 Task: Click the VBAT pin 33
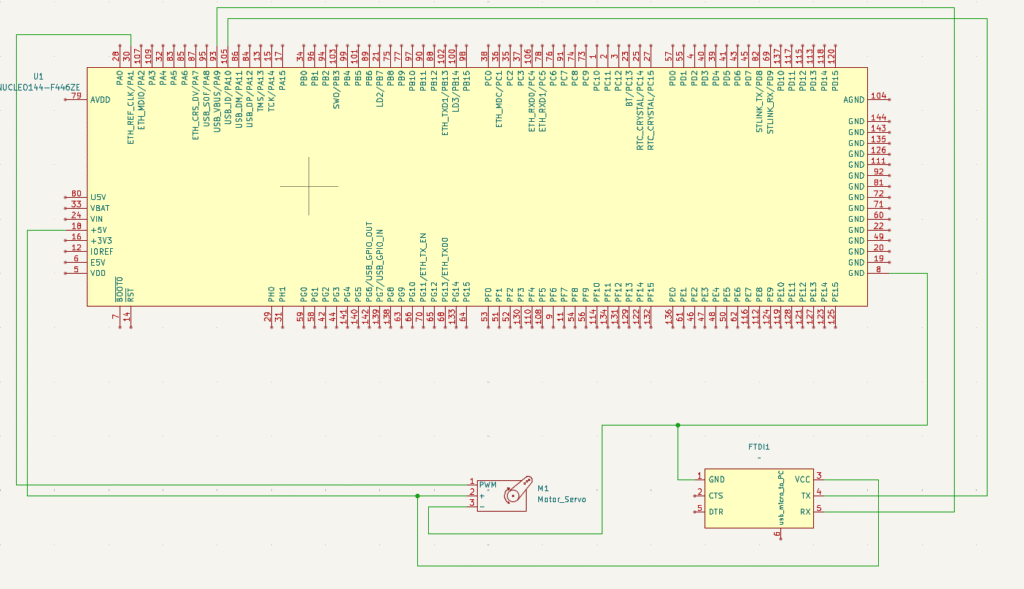pyautogui.click(x=77, y=207)
